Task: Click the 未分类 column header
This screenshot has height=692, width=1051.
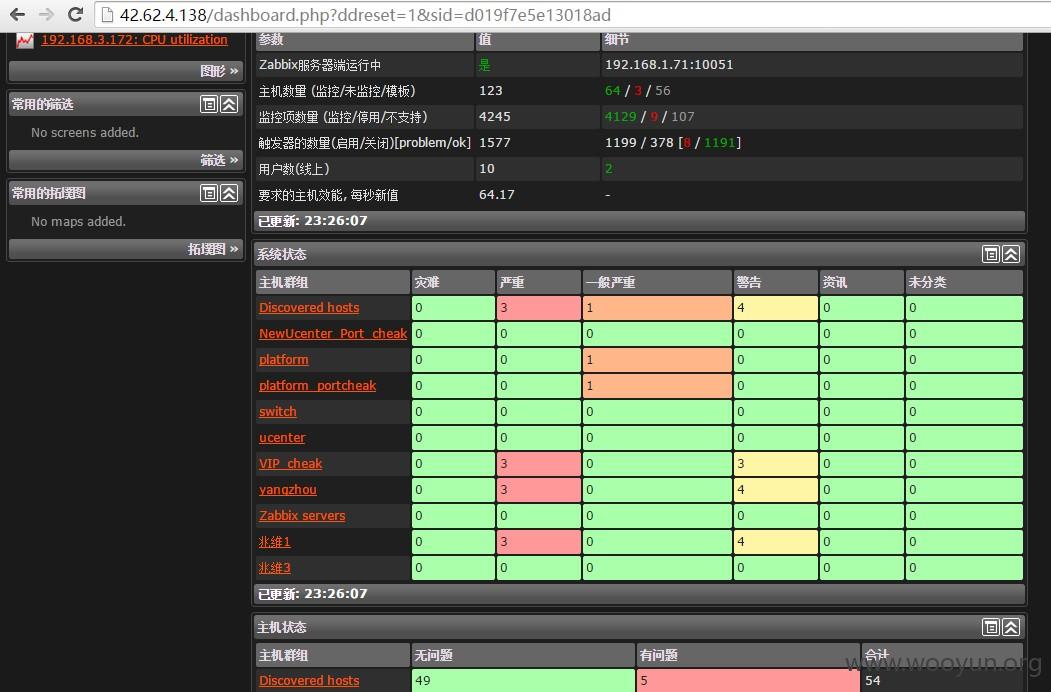Action: pos(964,282)
